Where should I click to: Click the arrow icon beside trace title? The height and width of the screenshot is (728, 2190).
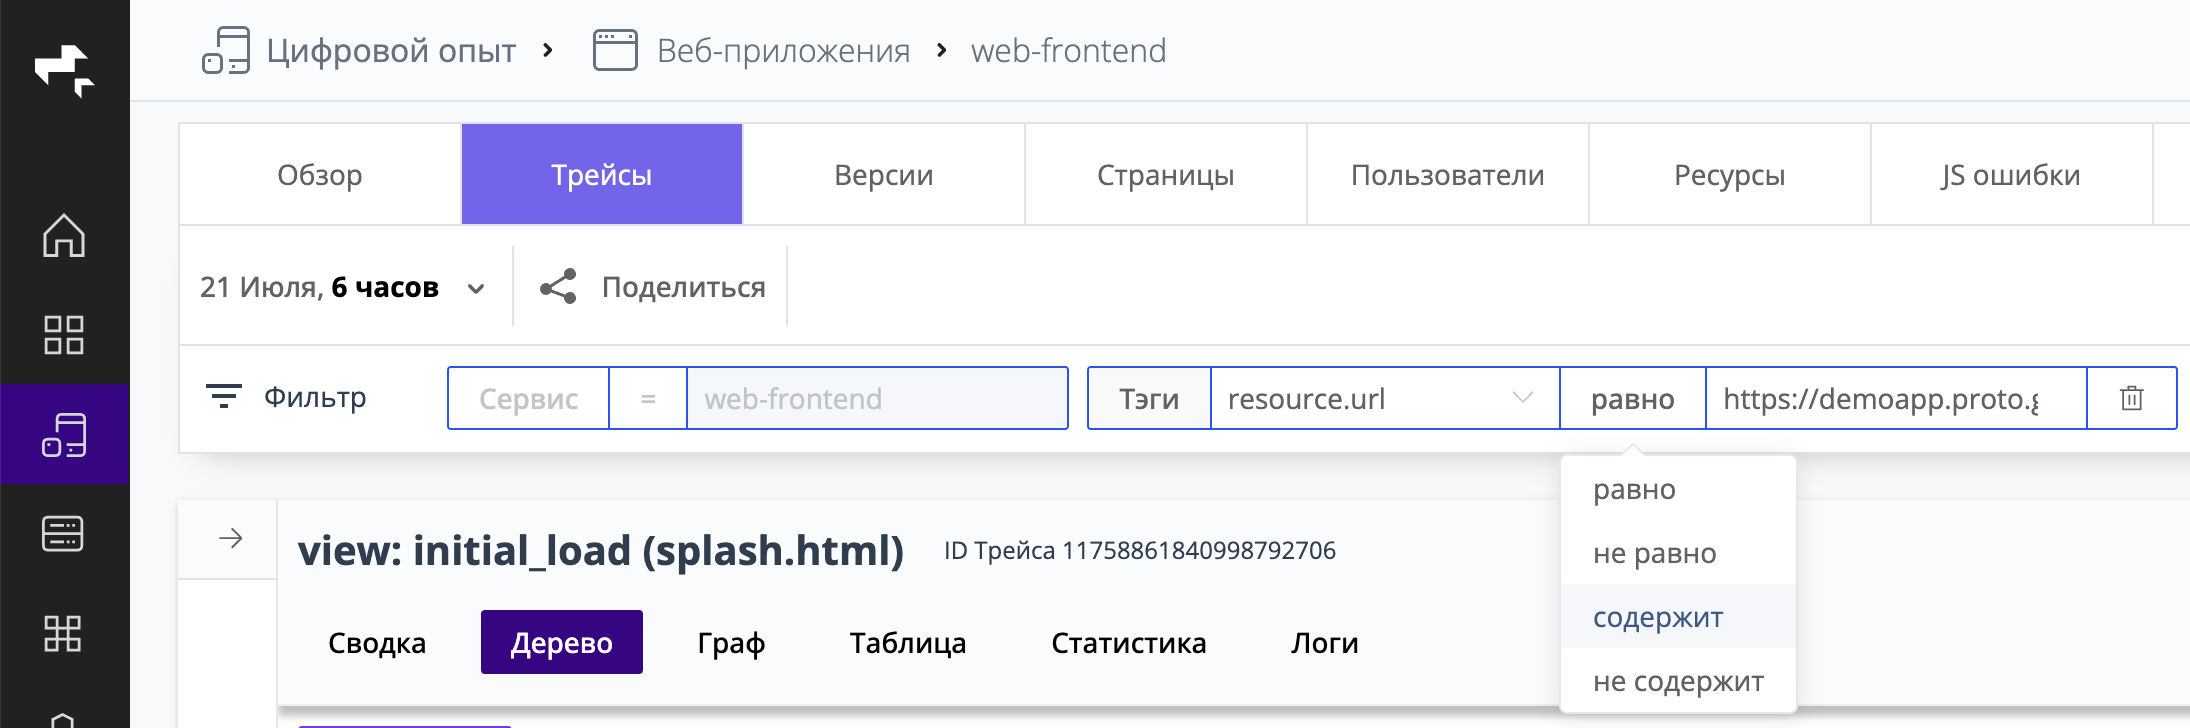(x=231, y=539)
